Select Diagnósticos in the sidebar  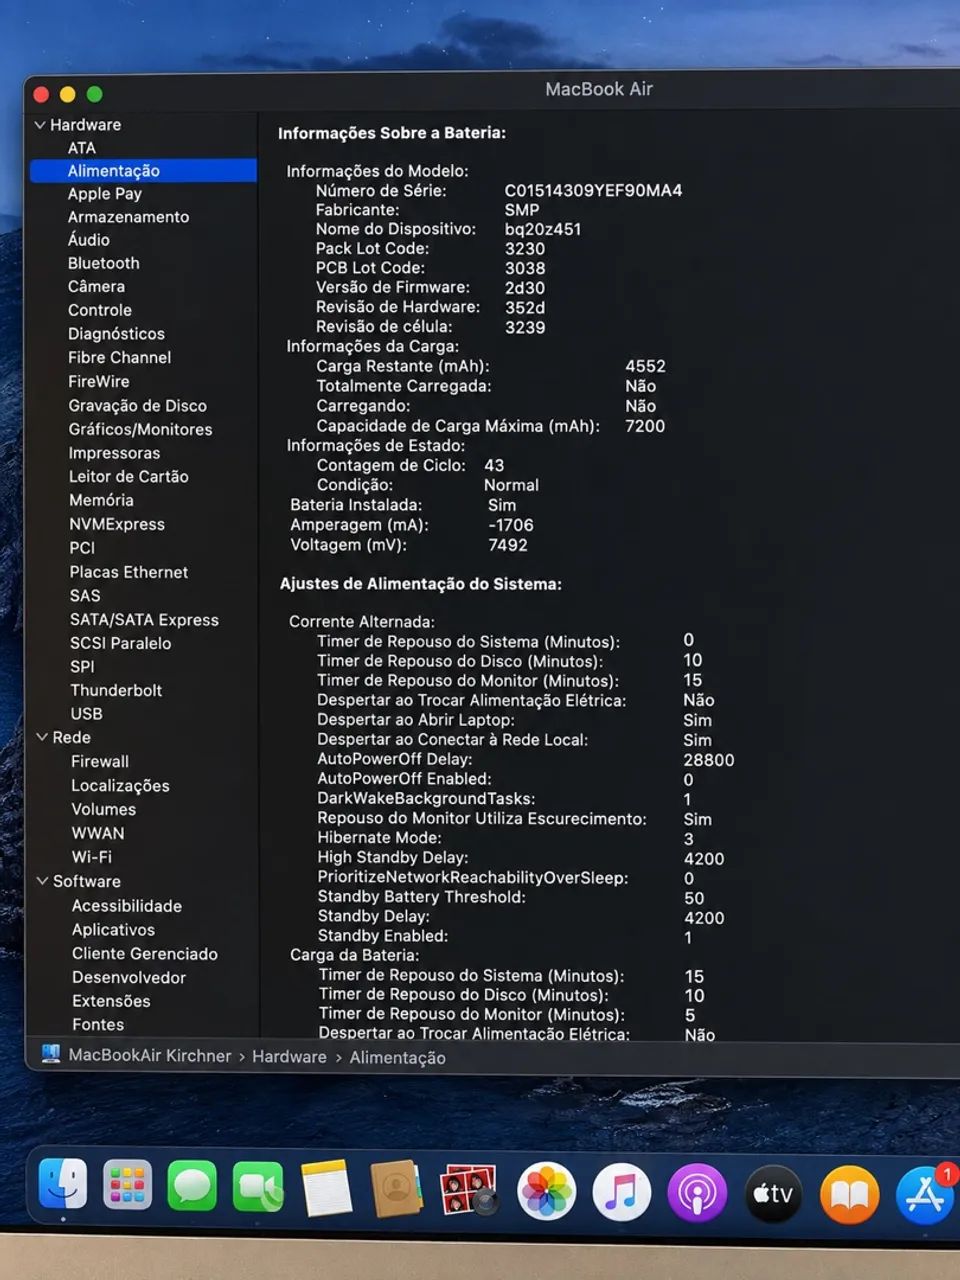pos(116,334)
